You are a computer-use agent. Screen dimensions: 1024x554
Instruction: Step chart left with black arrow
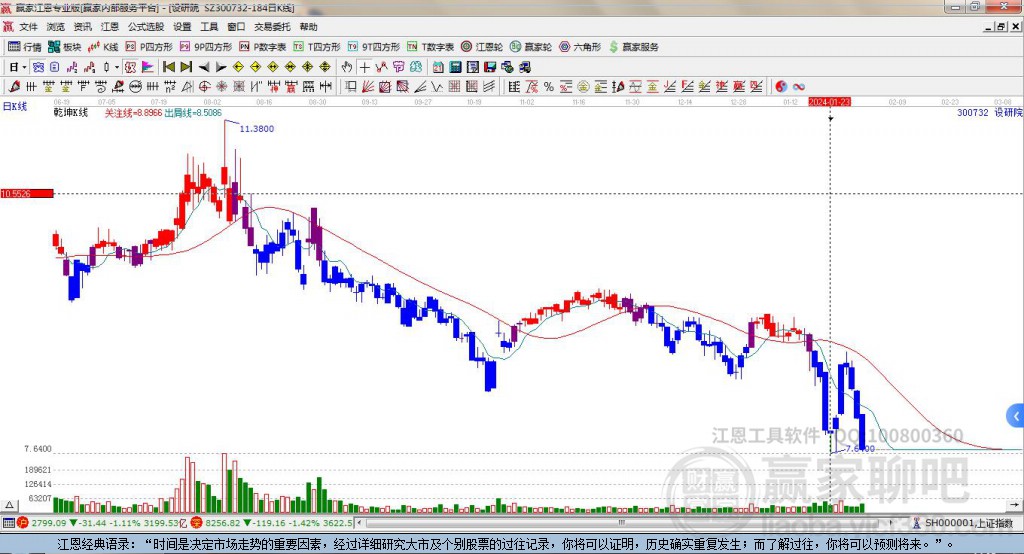pos(204,67)
